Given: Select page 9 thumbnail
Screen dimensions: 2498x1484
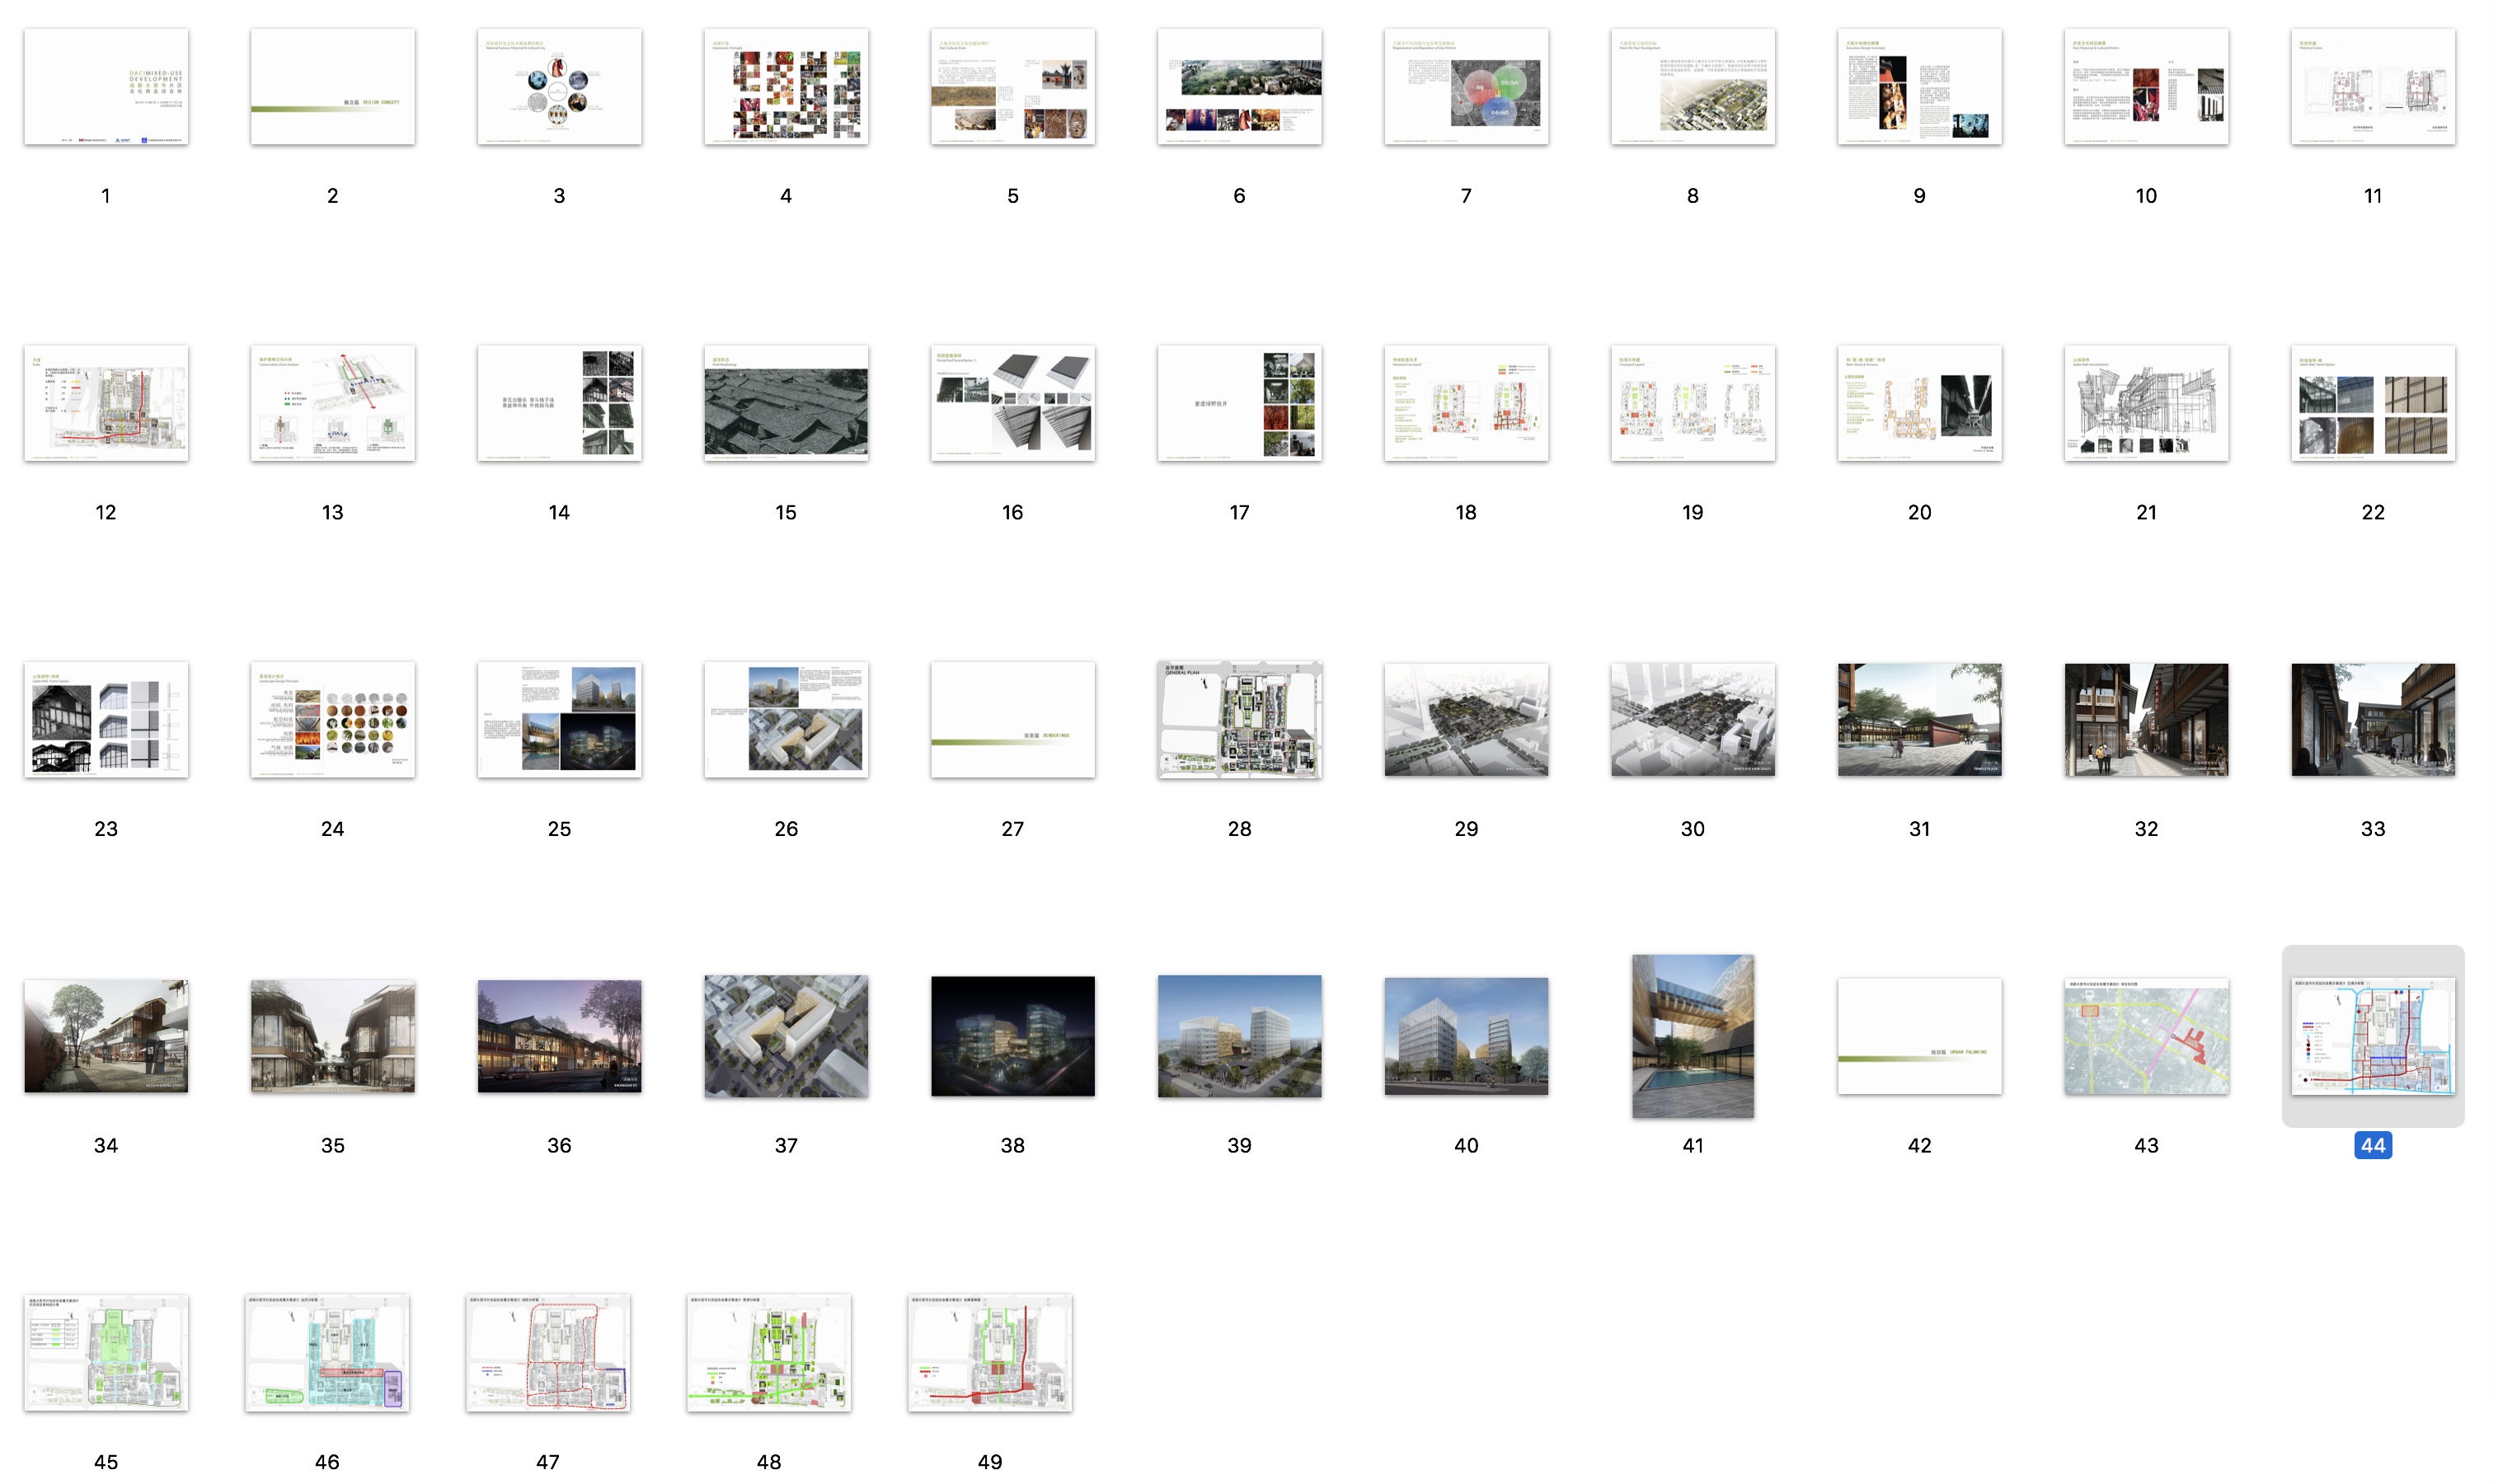Looking at the screenshot, I should coord(1920,86).
